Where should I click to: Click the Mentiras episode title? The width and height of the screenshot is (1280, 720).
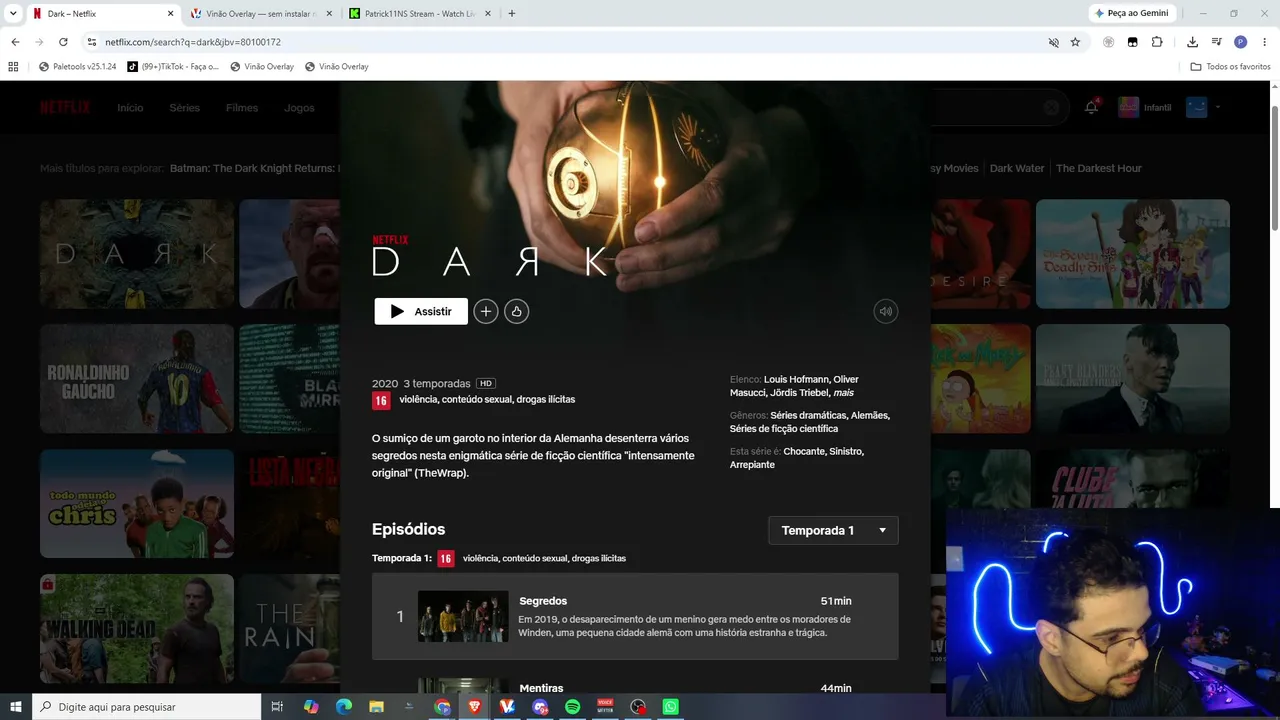541,688
